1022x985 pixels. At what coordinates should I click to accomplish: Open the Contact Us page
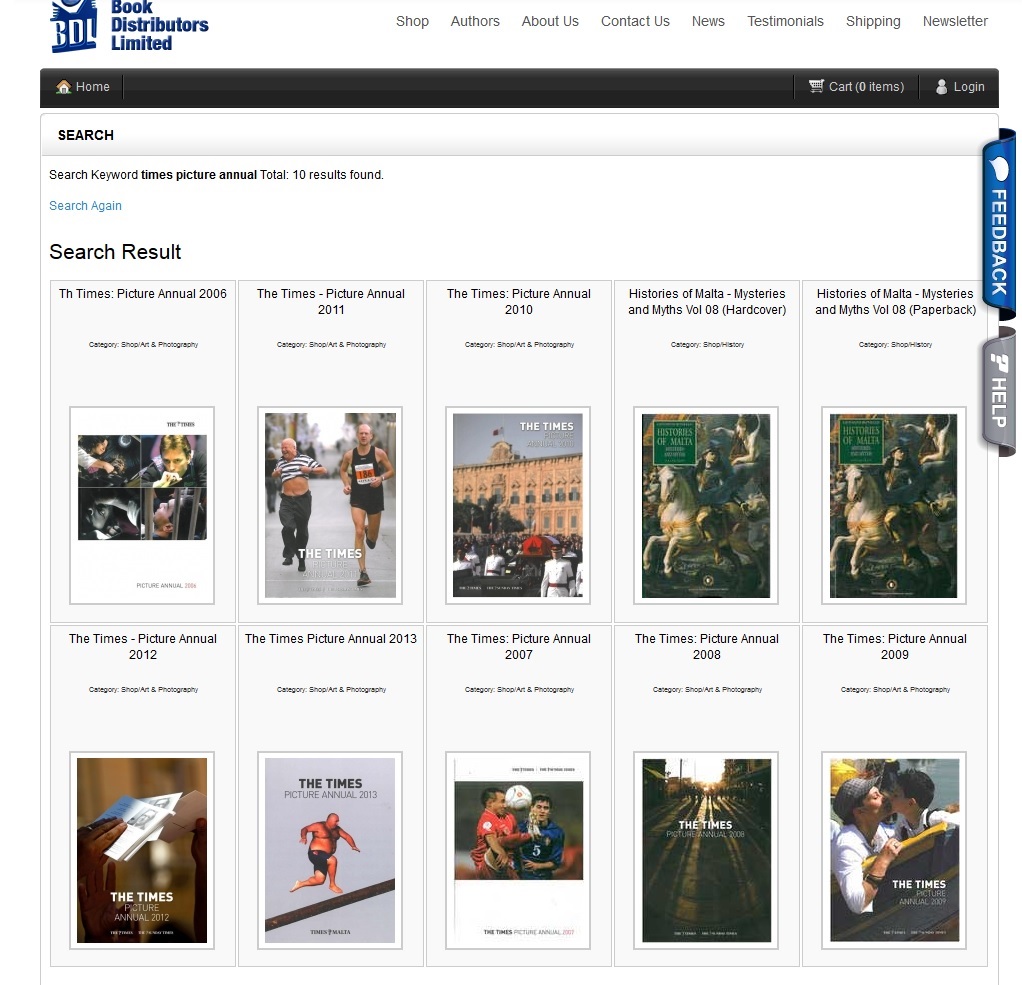(635, 21)
